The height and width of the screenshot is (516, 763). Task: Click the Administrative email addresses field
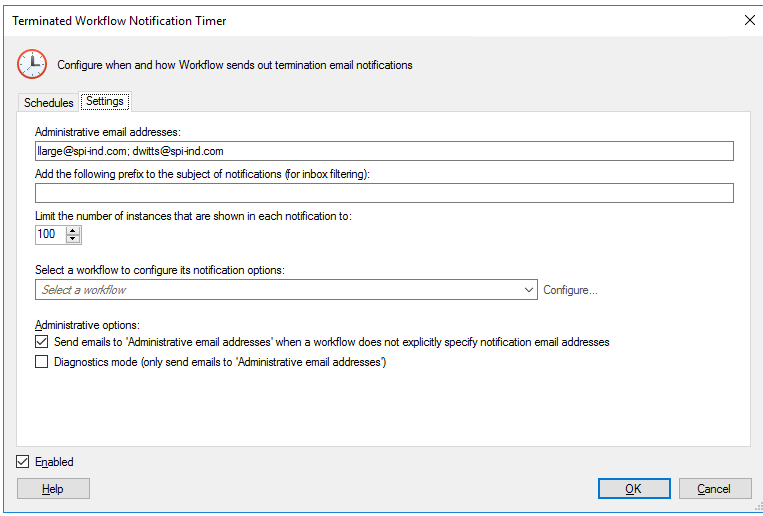click(x=384, y=151)
